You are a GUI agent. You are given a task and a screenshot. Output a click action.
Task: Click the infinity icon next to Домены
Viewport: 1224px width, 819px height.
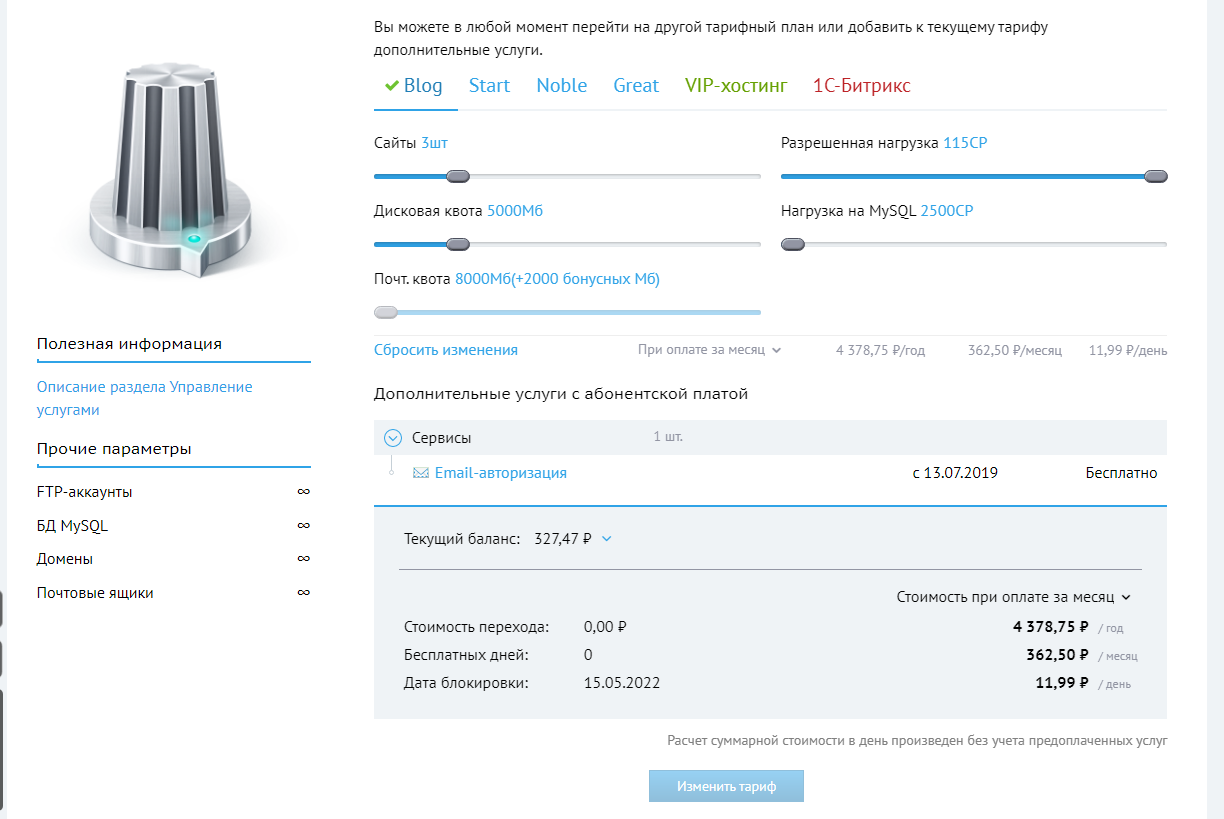click(303, 559)
